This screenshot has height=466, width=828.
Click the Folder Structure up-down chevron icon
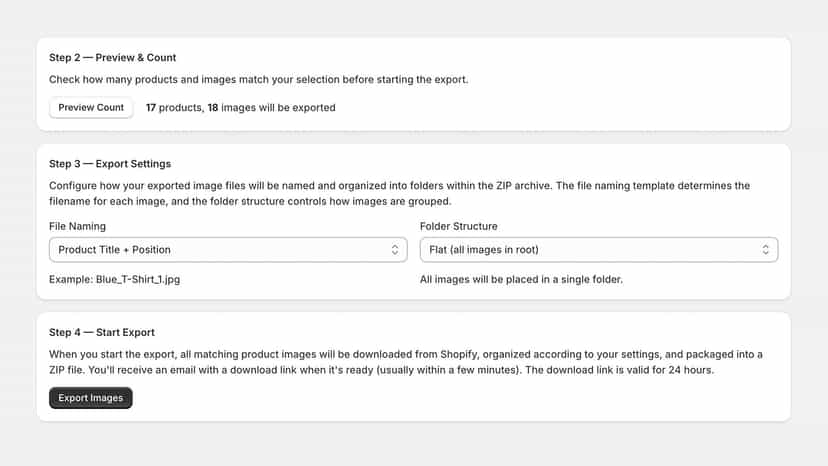point(765,249)
